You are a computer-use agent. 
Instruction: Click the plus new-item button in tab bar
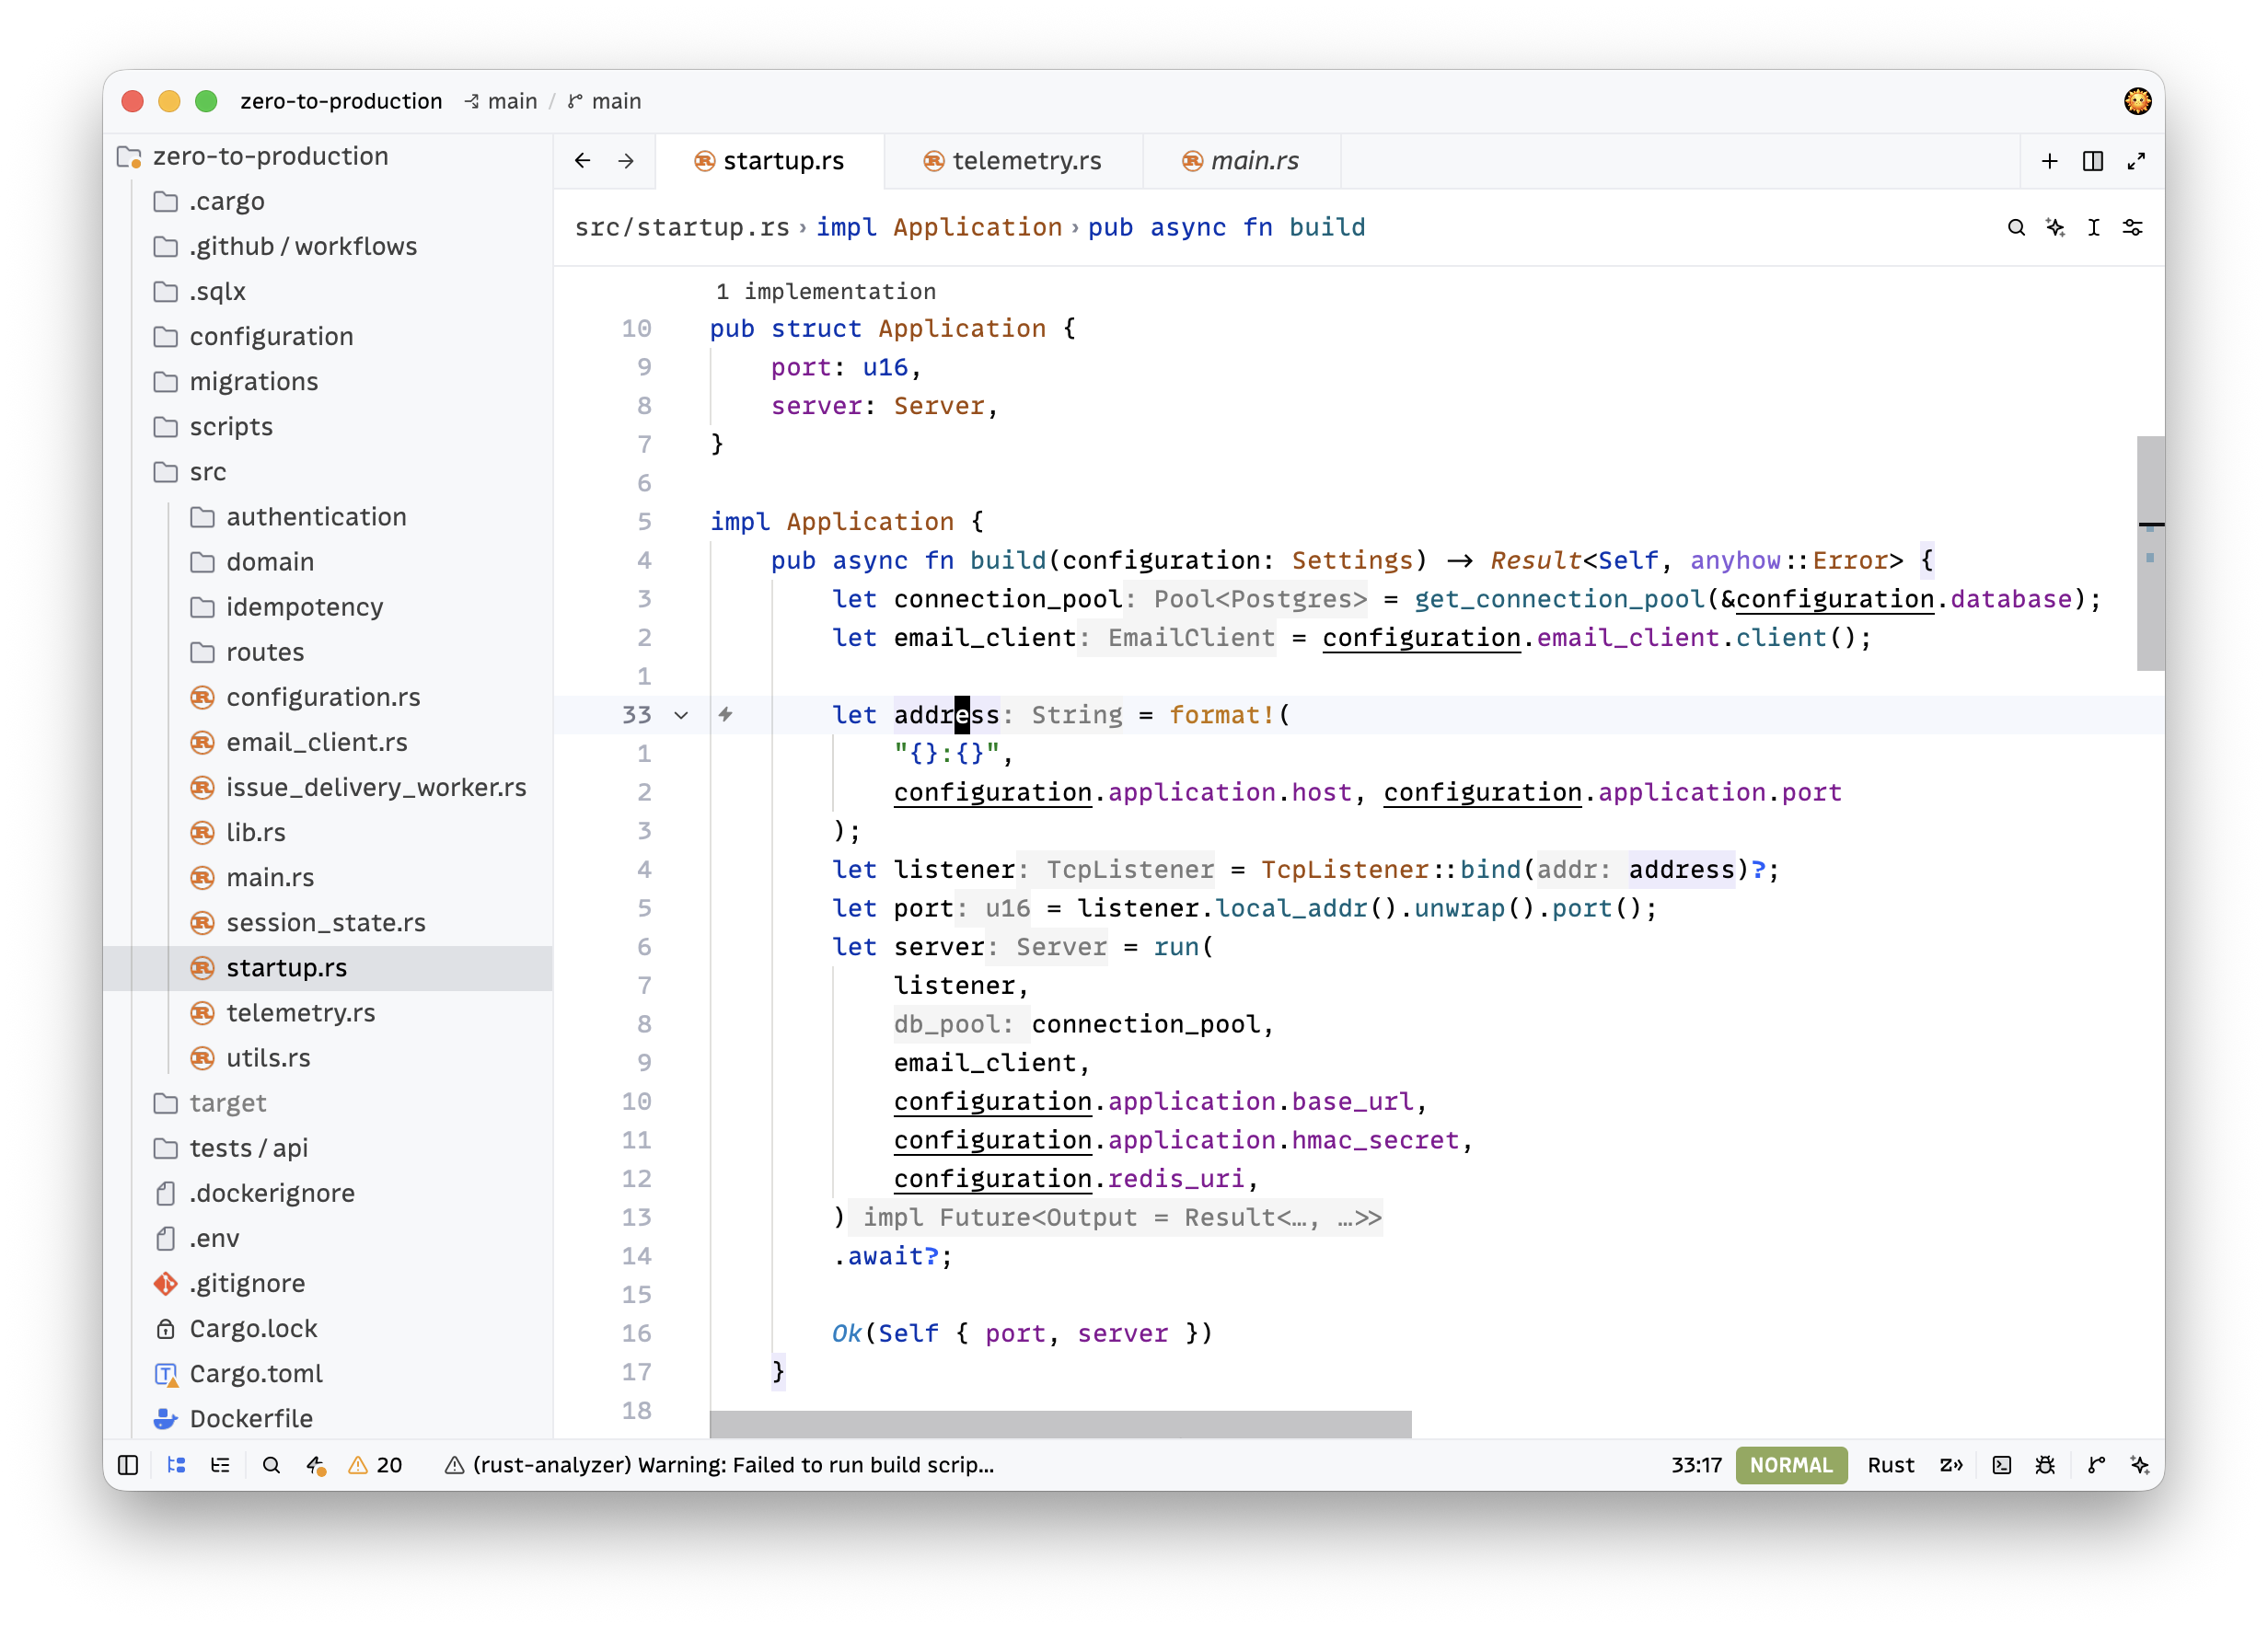pyautogui.click(x=2049, y=160)
